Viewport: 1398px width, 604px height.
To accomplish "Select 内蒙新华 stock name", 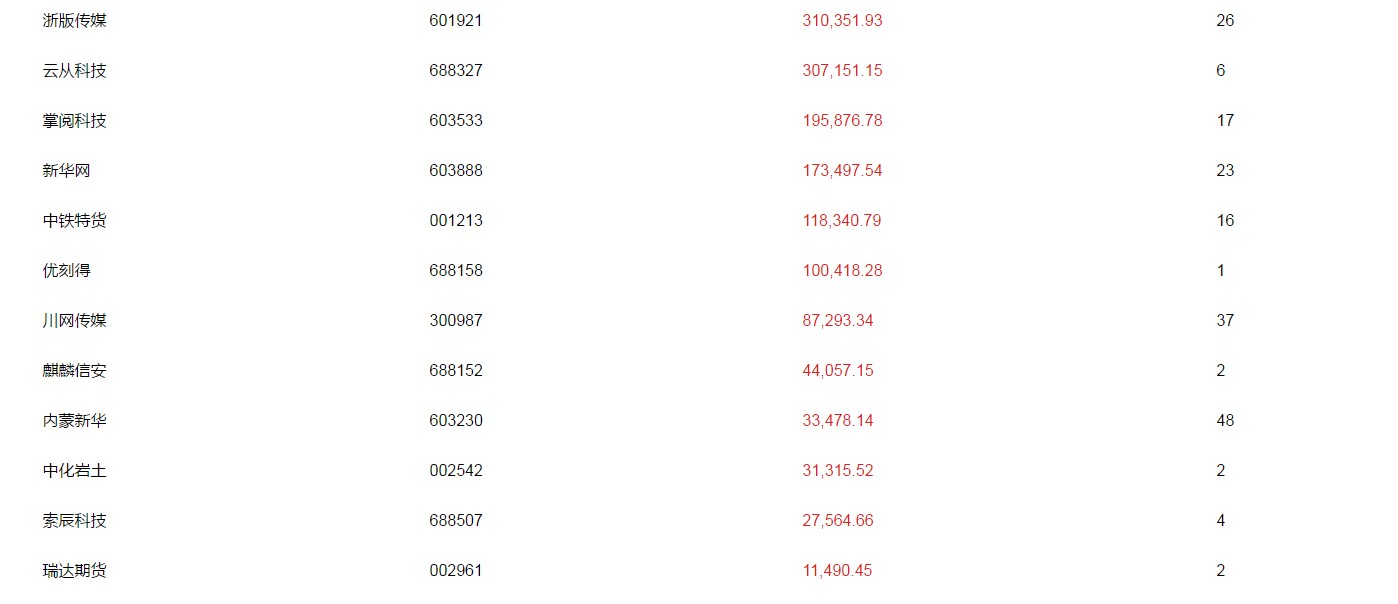I will (x=75, y=421).
